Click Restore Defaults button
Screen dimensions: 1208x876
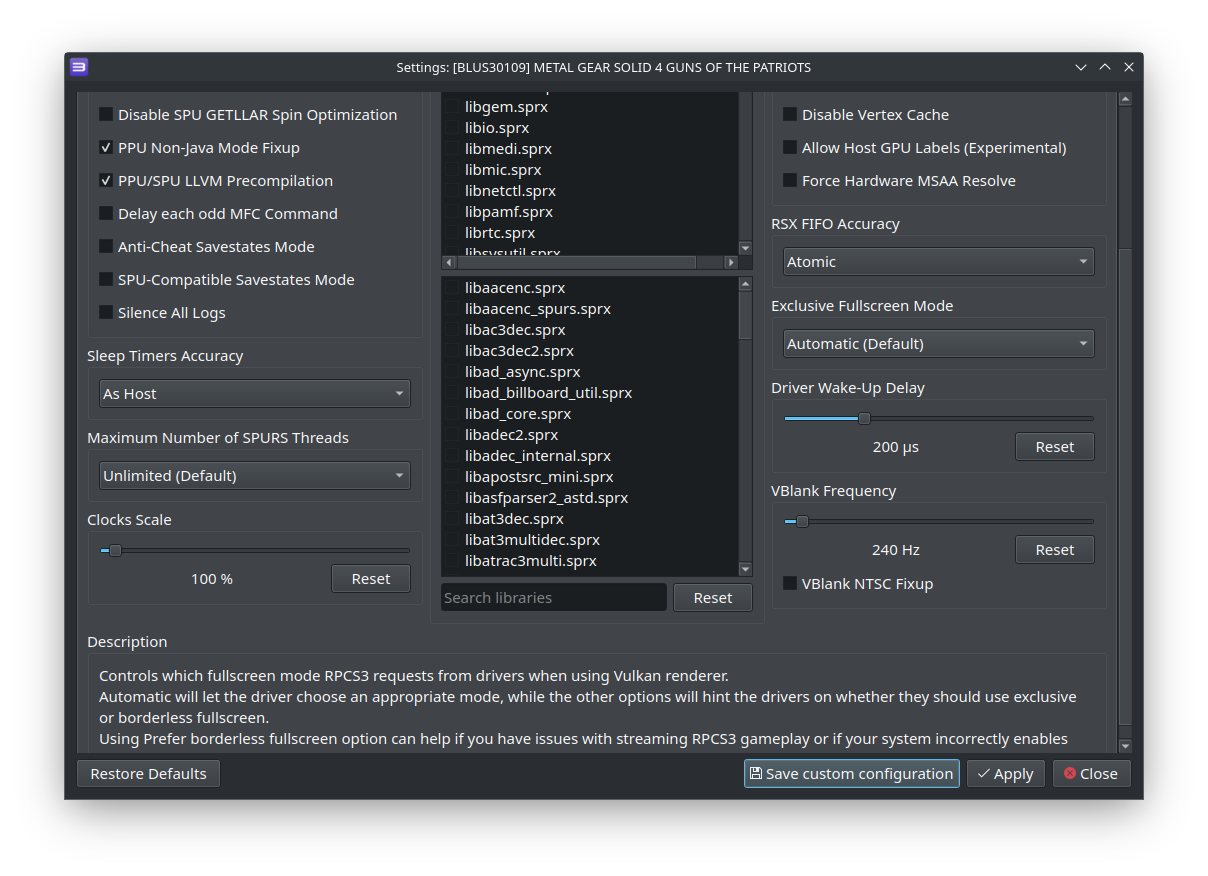tap(148, 774)
